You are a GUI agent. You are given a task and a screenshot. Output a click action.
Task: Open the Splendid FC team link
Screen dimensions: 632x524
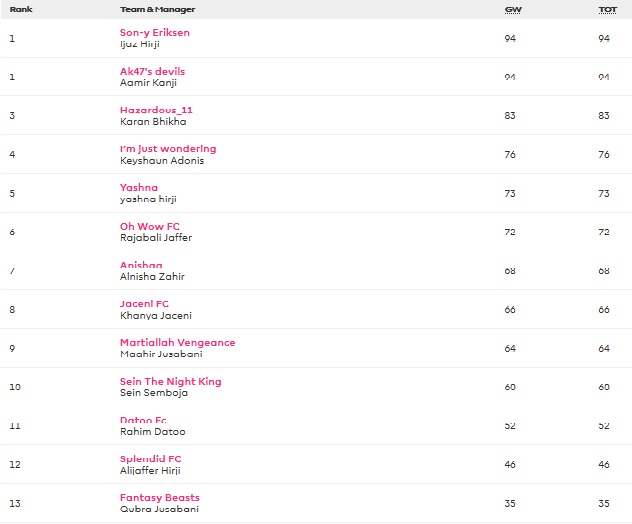(150, 458)
